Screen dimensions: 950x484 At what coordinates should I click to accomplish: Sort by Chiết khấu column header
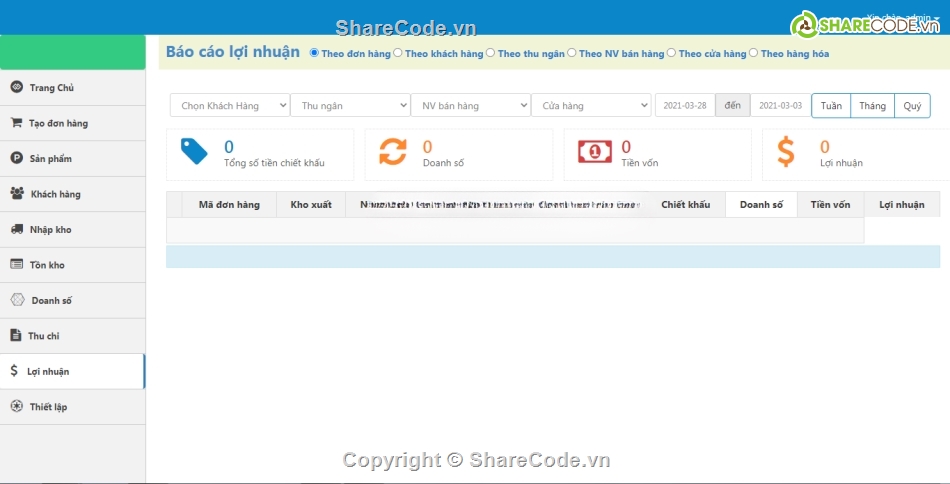pyautogui.click(x=685, y=205)
